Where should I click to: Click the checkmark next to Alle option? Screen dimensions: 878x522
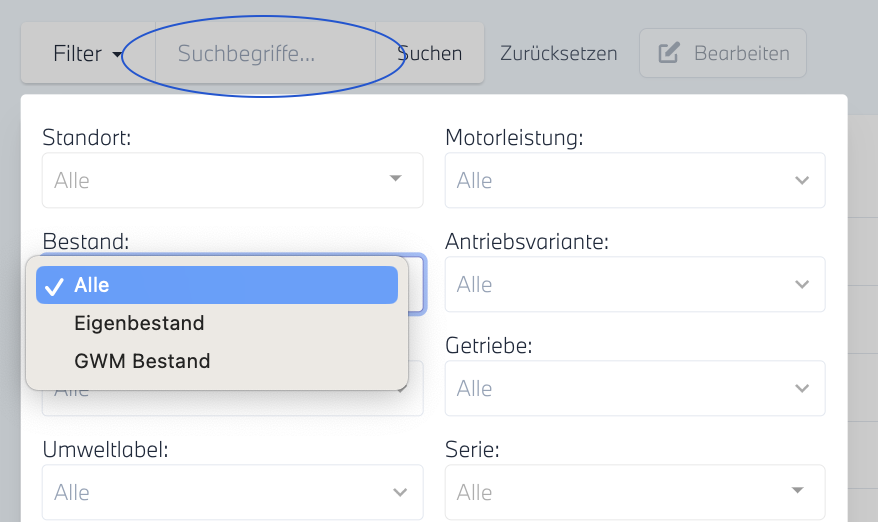point(55,286)
